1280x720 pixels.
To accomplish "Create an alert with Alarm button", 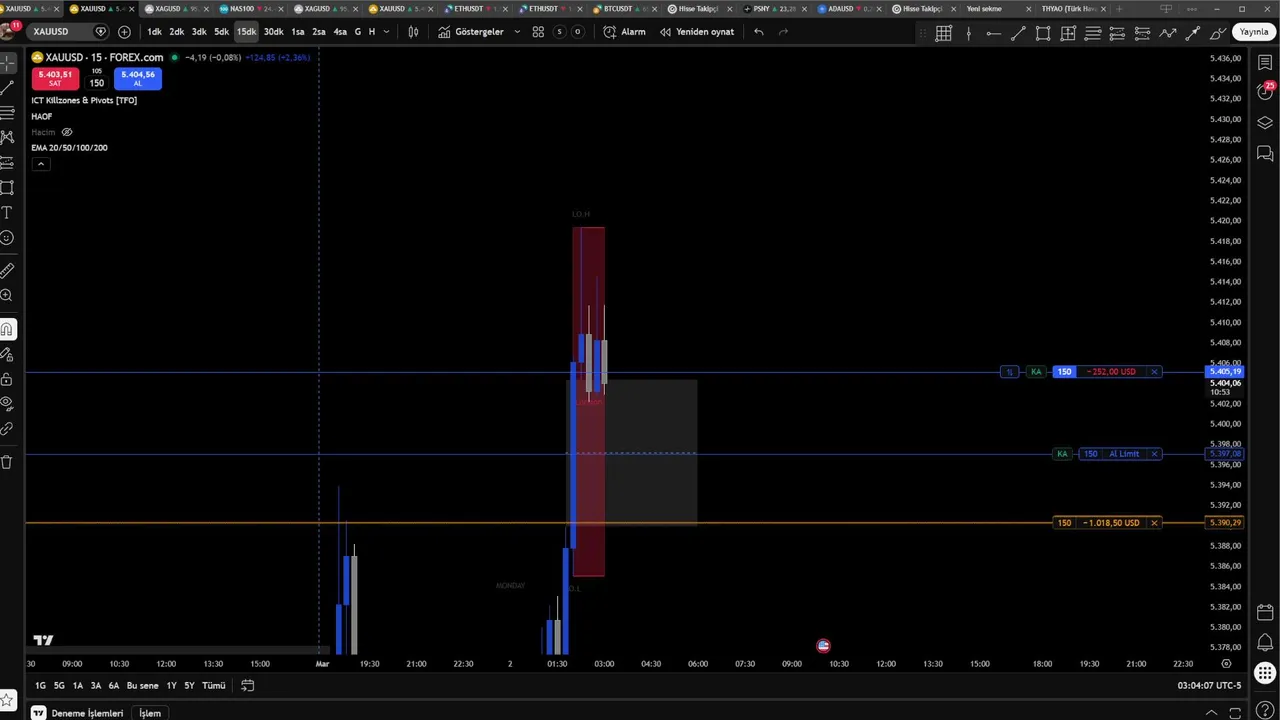I will (x=625, y=31).
